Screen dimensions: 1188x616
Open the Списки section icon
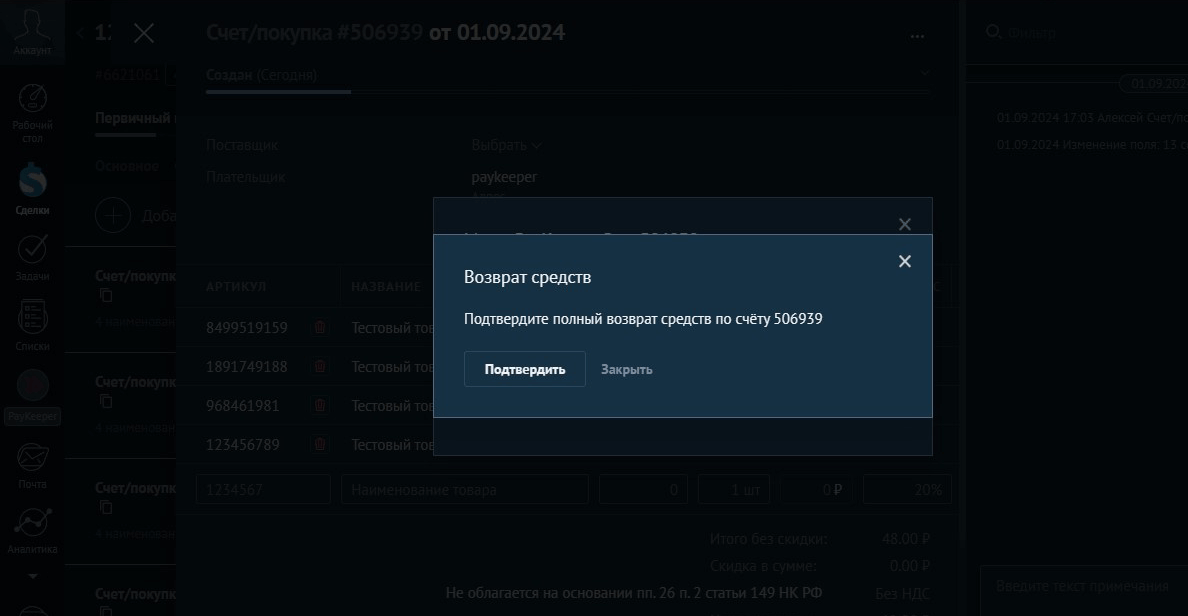click(32, 323)
